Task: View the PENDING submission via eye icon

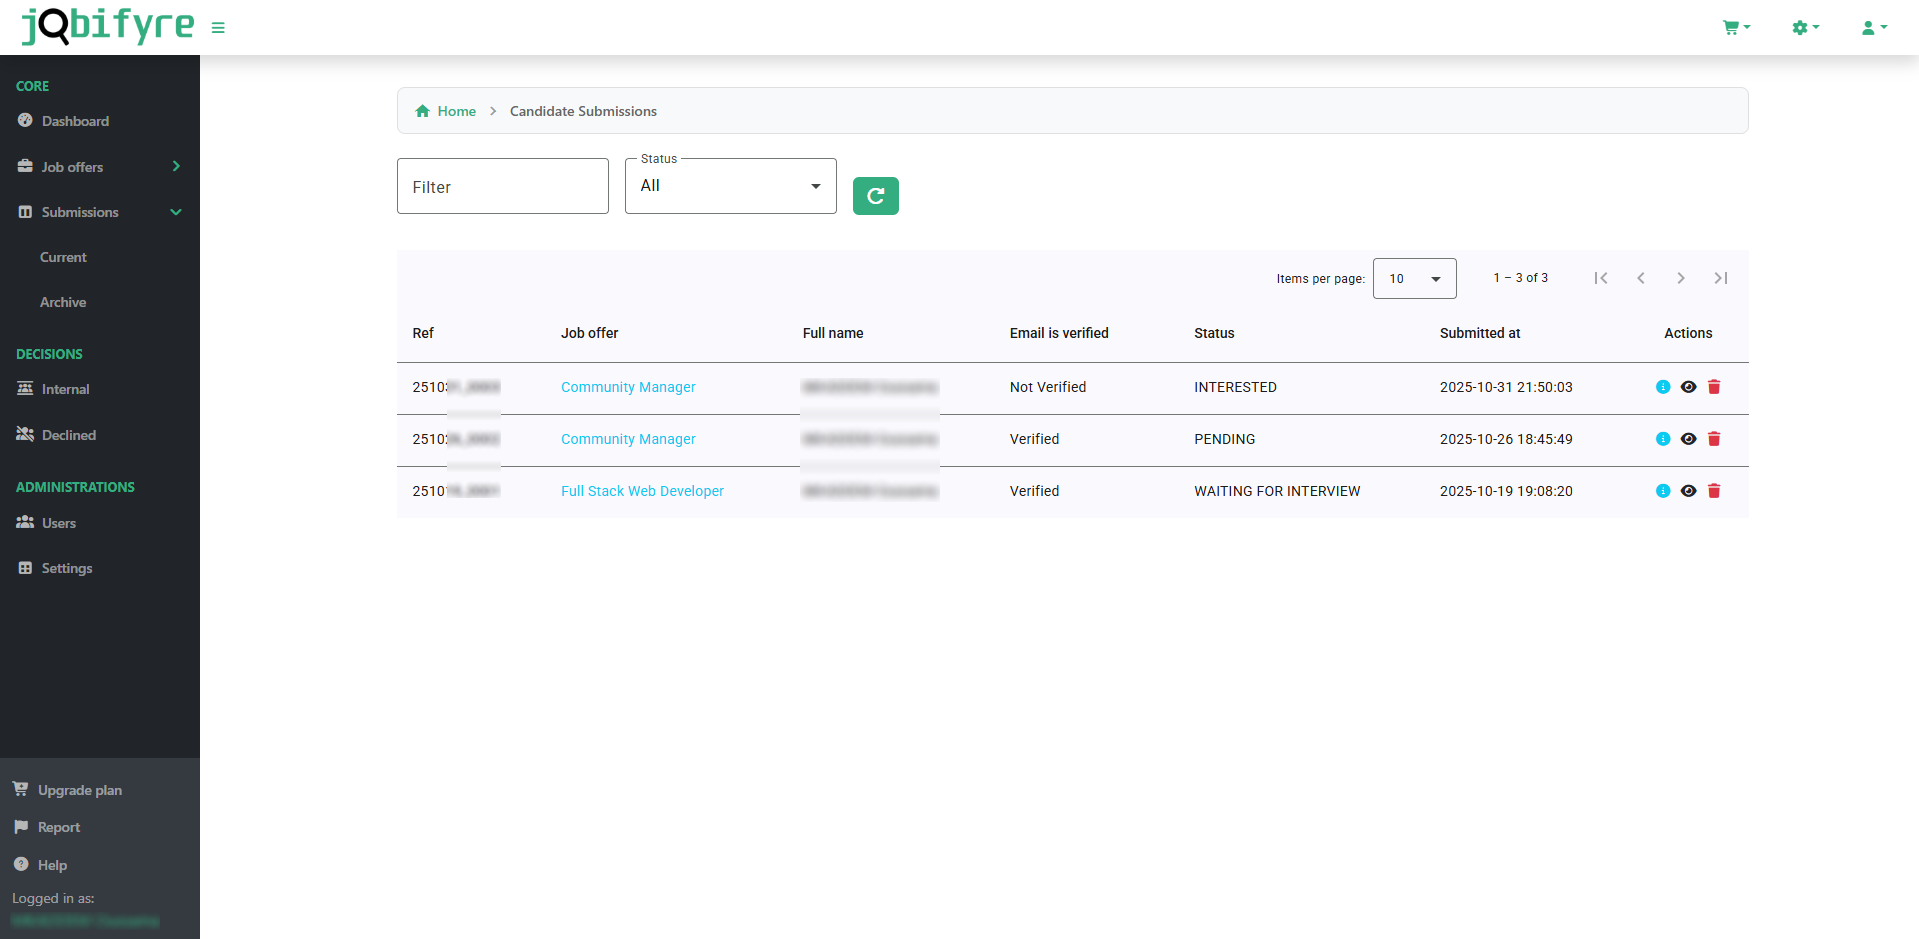Action: pos(1688,439)
